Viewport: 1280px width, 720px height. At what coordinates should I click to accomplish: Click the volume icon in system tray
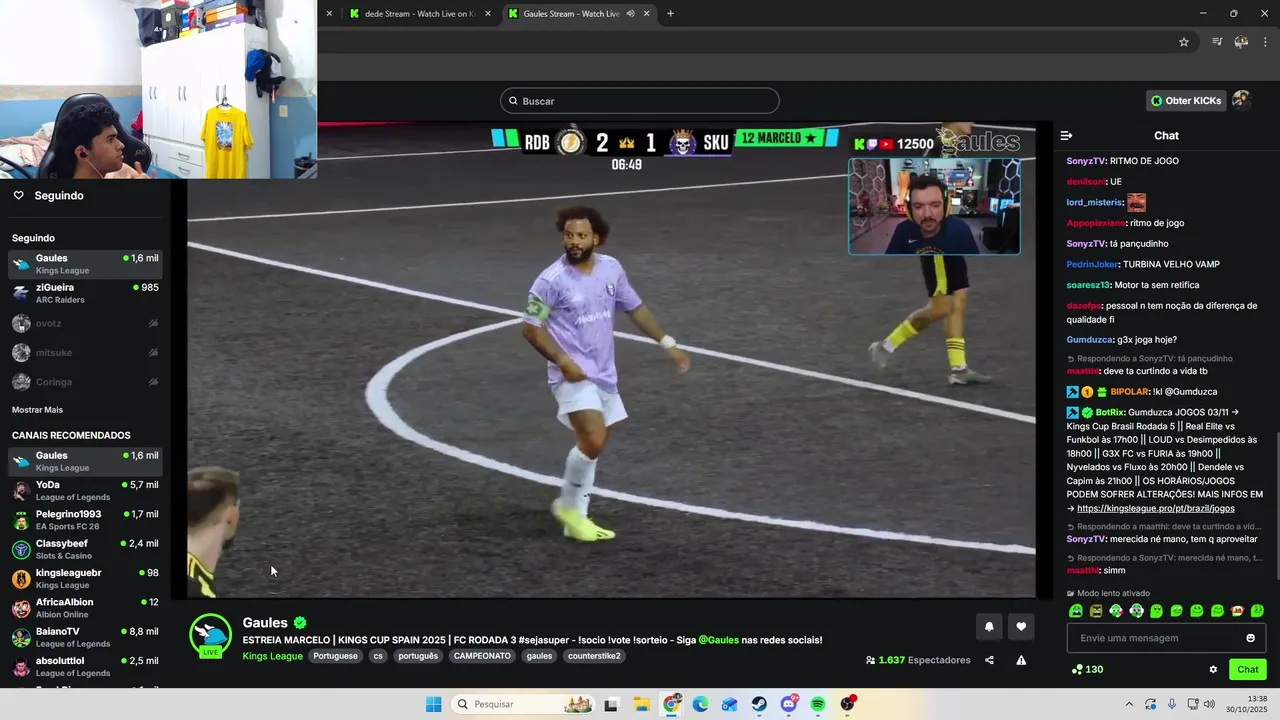(1208, 704)
